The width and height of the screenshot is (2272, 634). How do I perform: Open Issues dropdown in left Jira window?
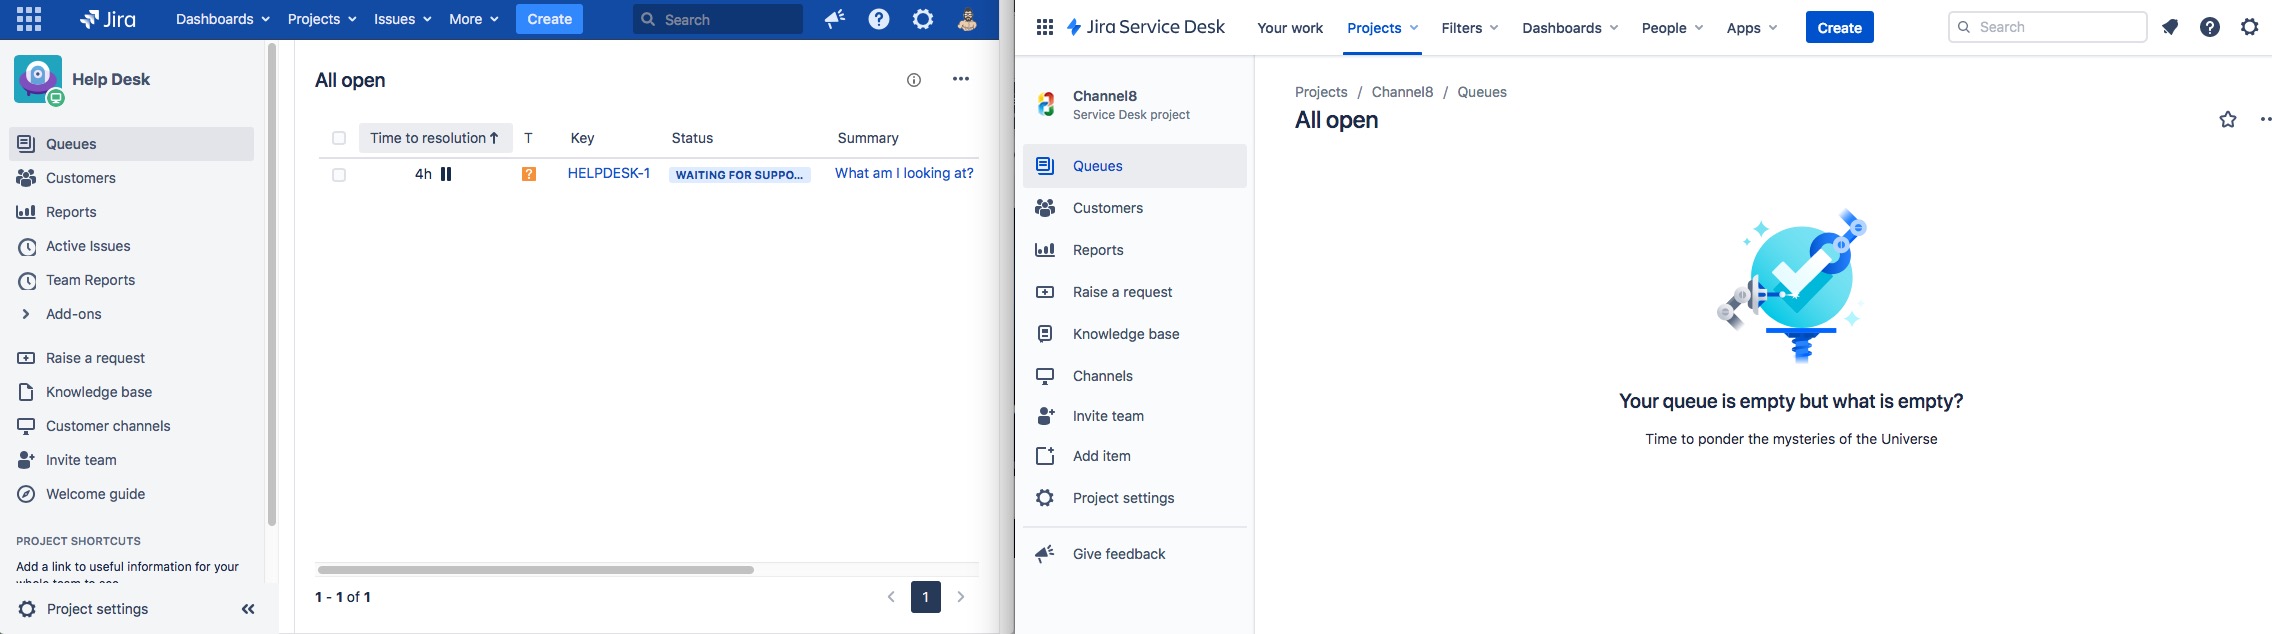(403, 19)
